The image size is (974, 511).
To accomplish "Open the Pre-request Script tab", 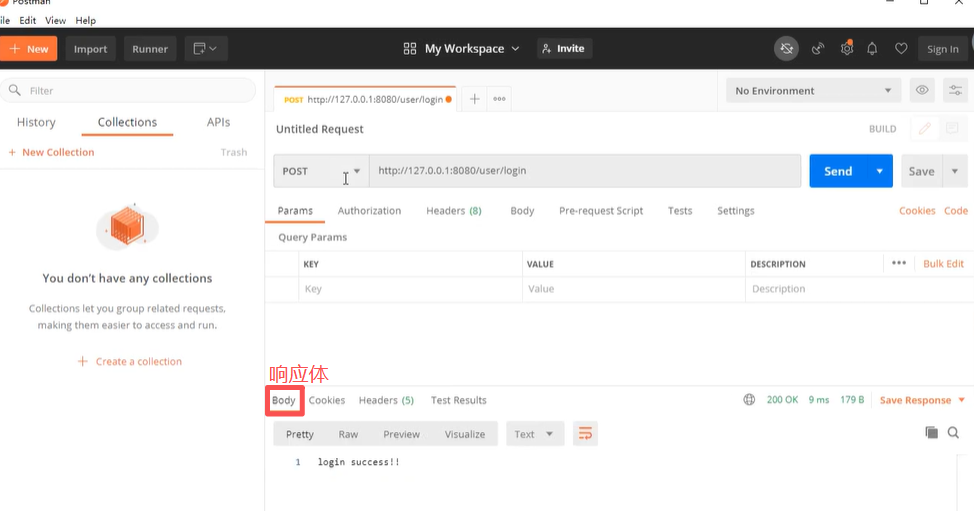I will point(601,210).
